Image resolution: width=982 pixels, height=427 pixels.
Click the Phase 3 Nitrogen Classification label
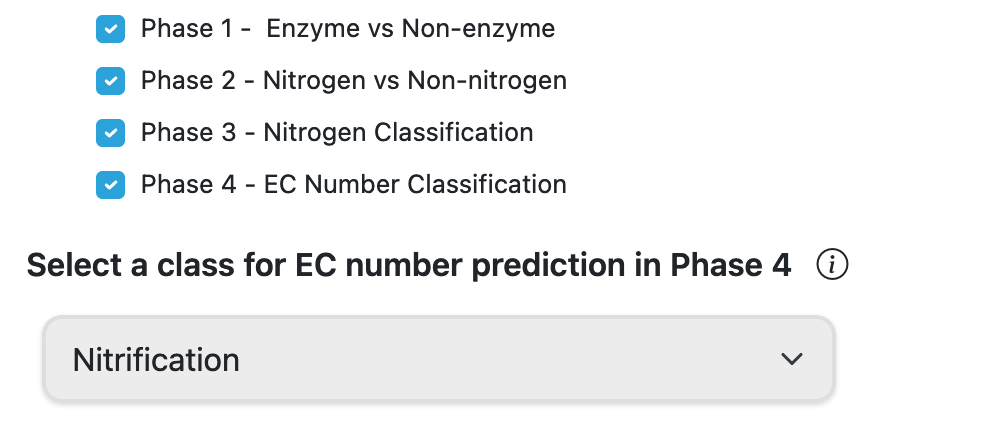click(x=337, y=133)
